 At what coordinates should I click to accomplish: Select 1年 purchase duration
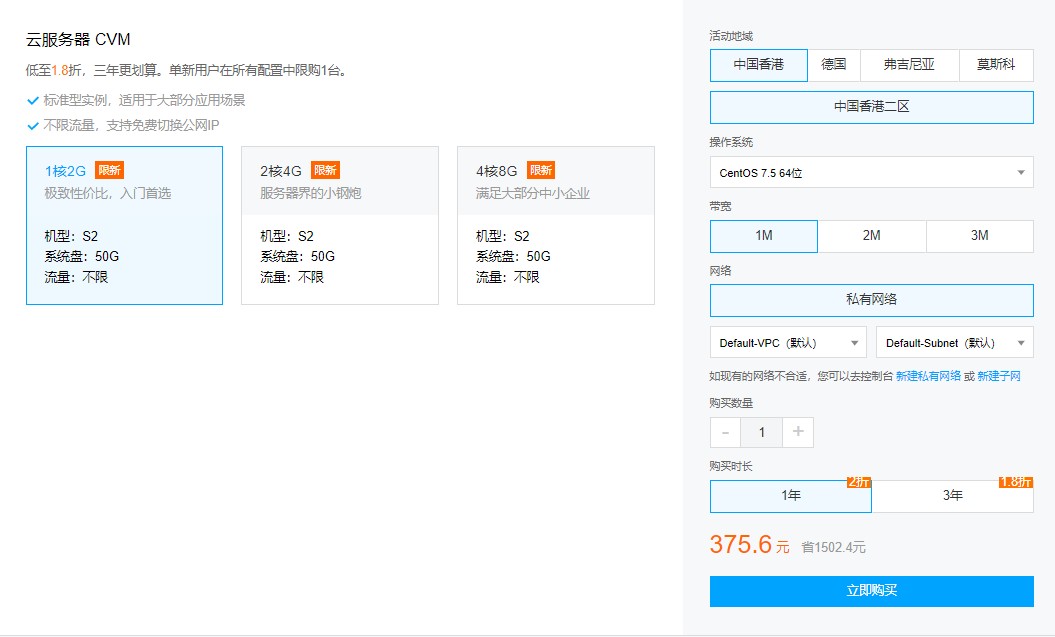(791, 496)
